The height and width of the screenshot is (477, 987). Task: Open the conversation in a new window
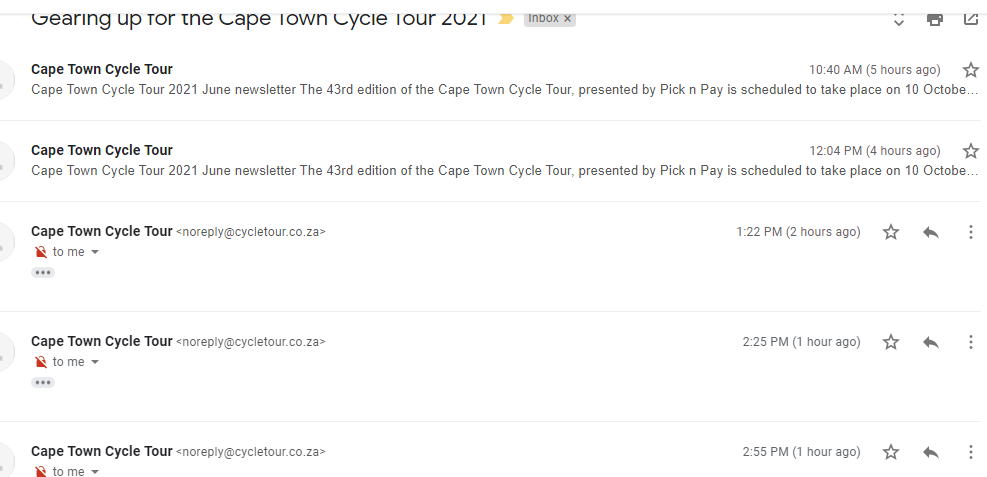[970, 18]
